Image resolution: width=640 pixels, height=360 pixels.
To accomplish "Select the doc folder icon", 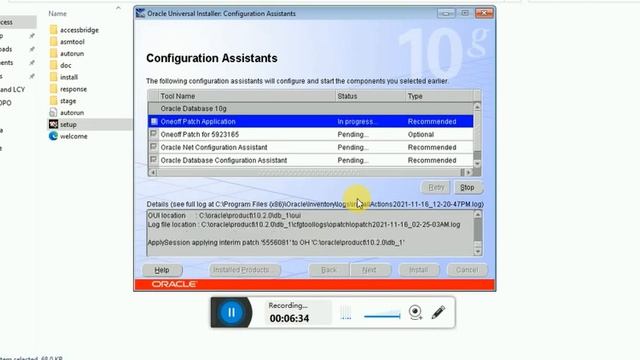I will coord(53,65).
